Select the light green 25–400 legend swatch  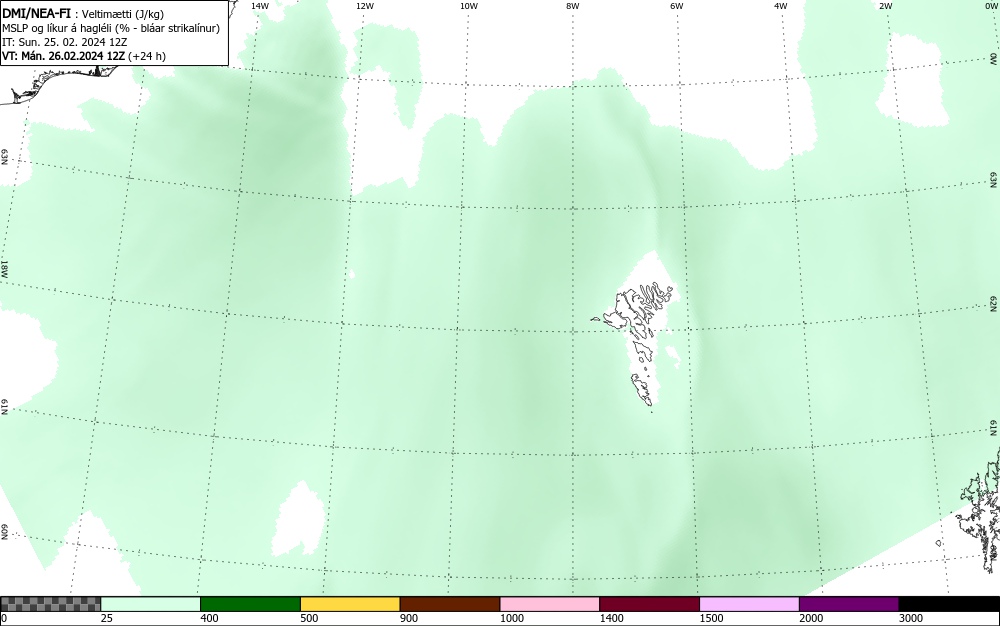151,604
